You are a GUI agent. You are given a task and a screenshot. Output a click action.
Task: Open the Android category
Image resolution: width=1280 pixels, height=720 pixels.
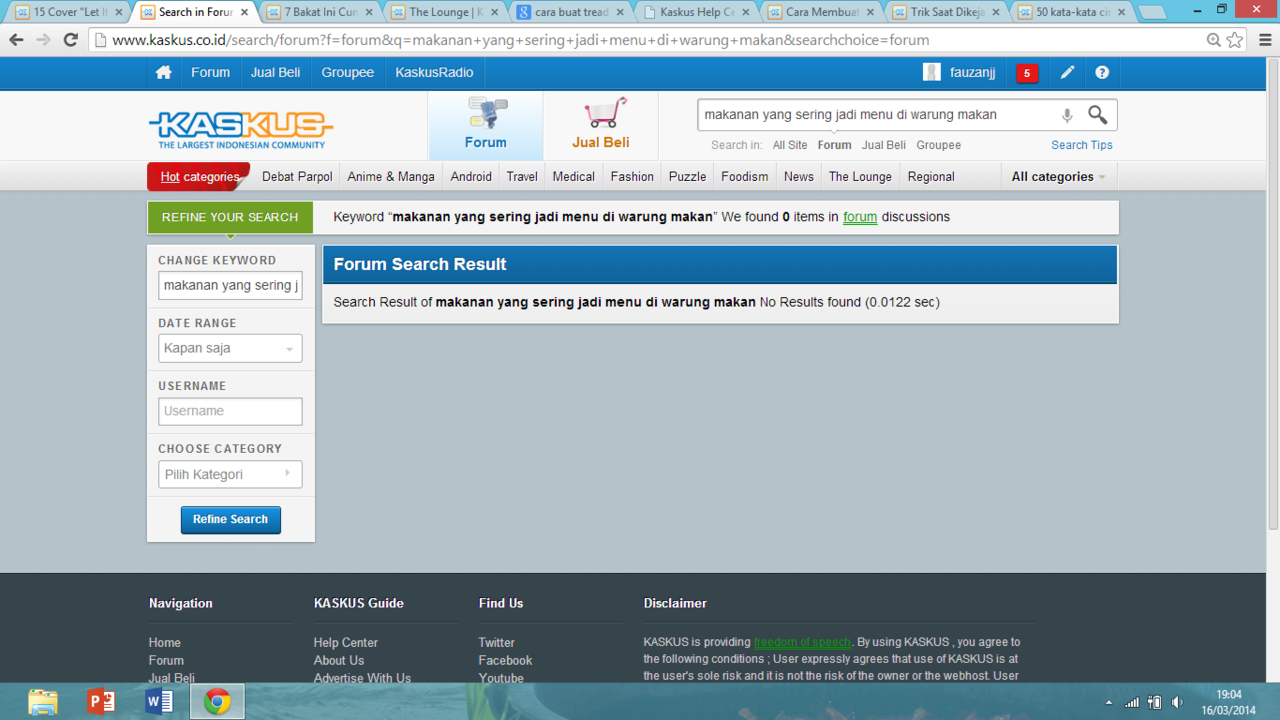[x=471, y=177]
